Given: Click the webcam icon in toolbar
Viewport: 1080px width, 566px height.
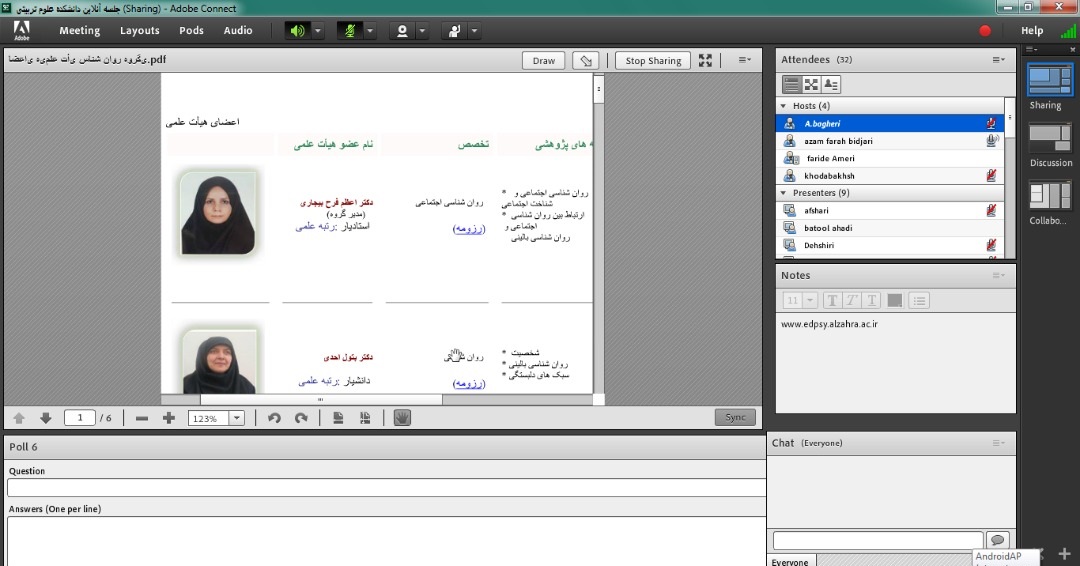Looking at the screenshot, I should coord(402,31).
